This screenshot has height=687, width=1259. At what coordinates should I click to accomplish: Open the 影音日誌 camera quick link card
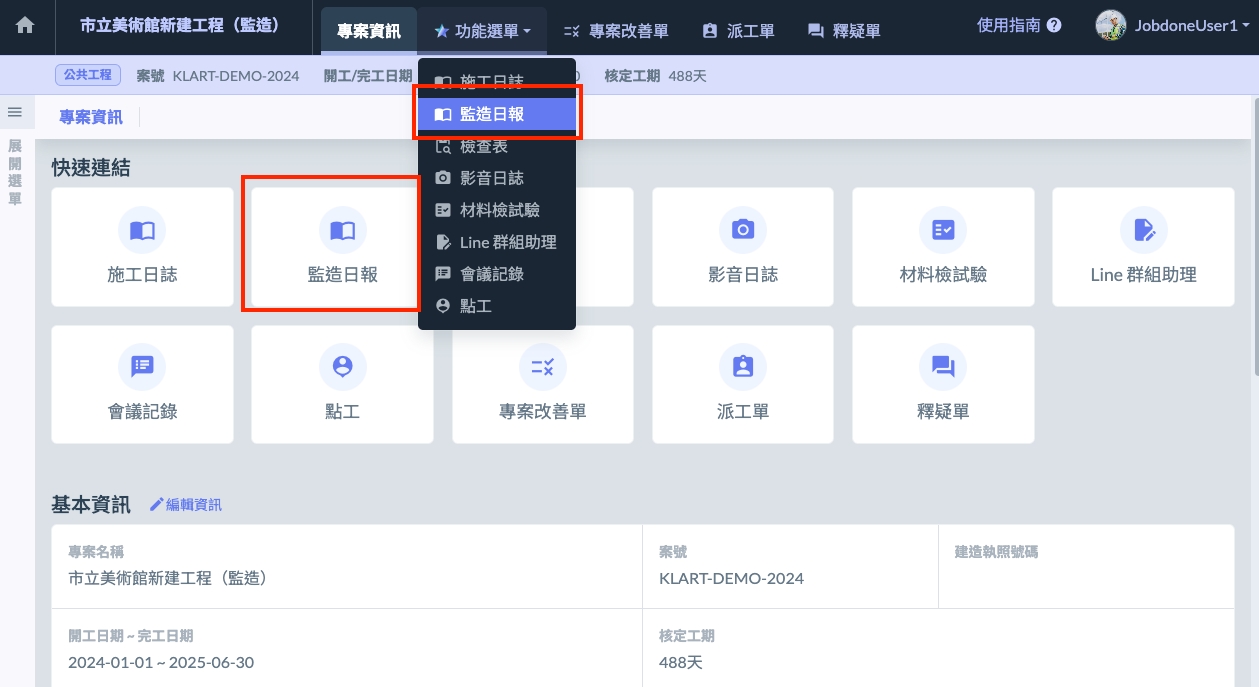point(742,247)
